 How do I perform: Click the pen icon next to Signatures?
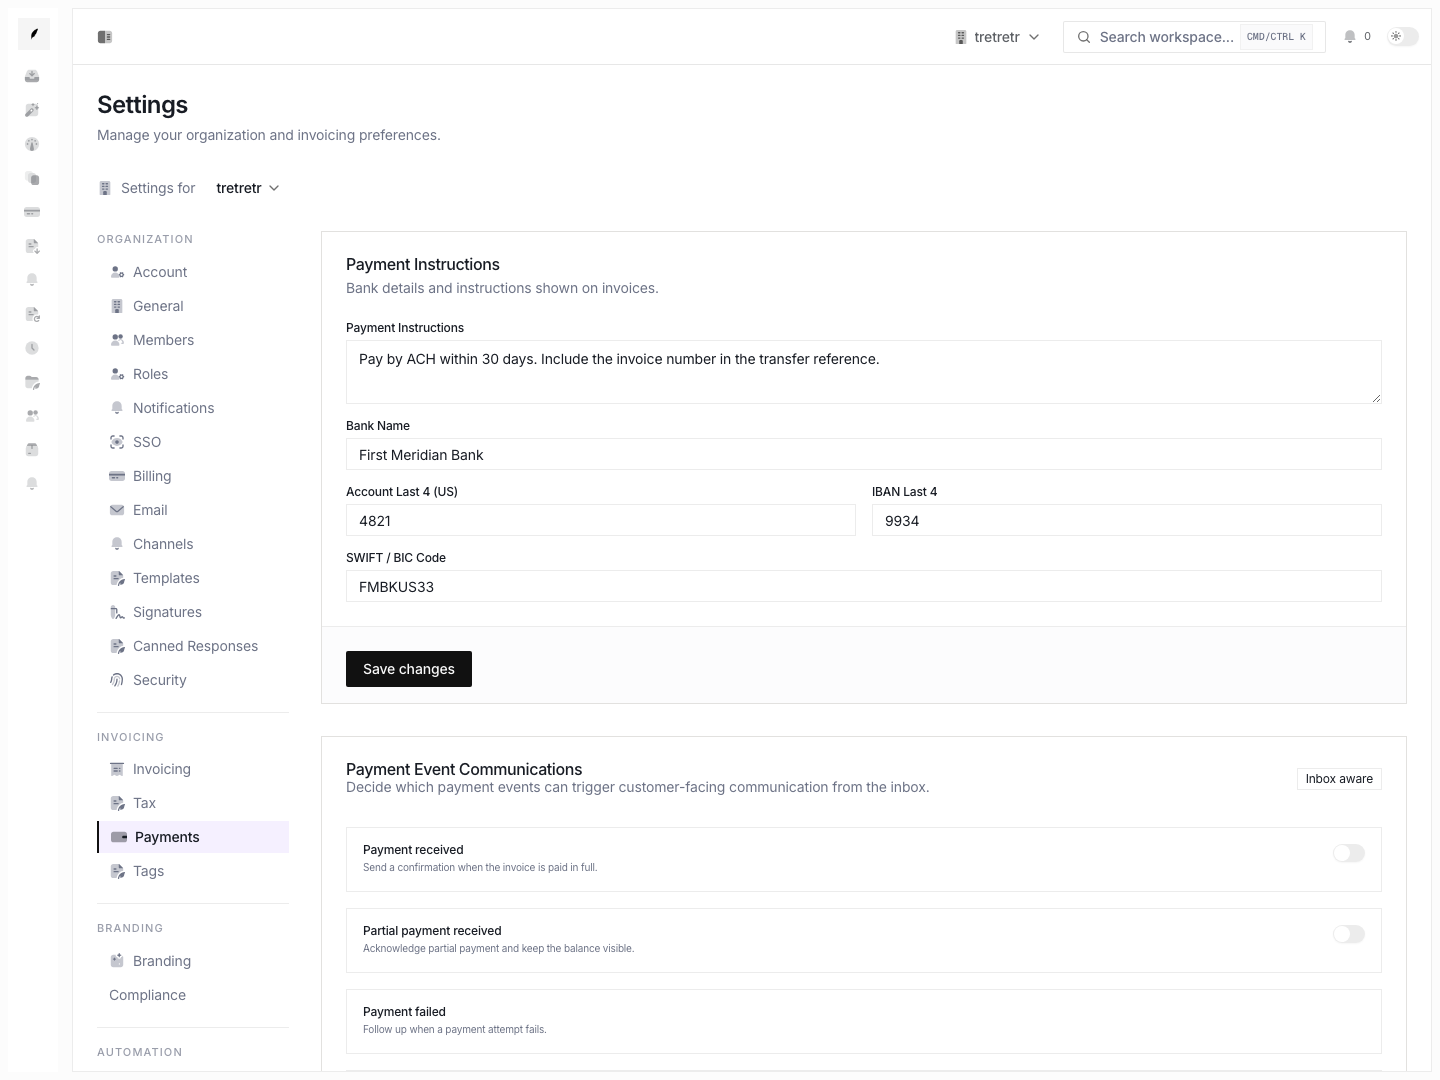pyautogui.click(x=117, y=612)
